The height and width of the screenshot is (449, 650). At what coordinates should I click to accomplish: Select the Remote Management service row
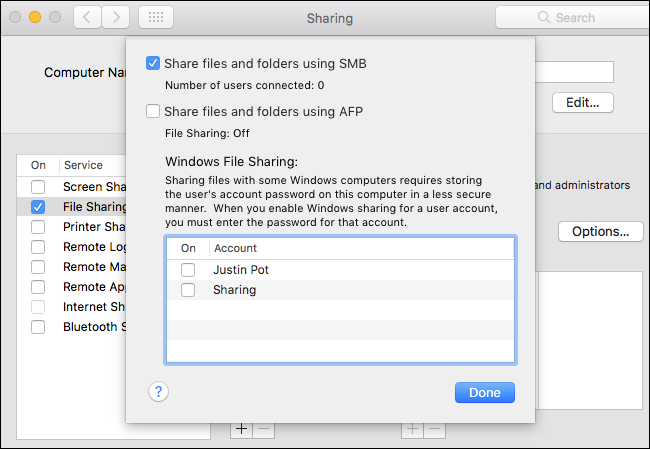[72, 267]
